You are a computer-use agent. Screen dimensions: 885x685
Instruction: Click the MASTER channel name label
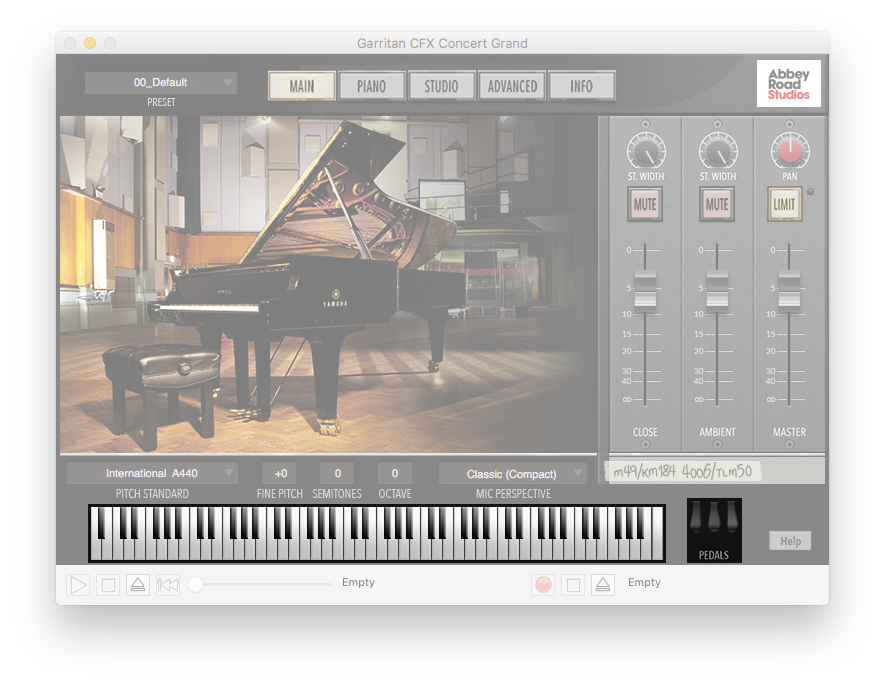coord(789,432)
